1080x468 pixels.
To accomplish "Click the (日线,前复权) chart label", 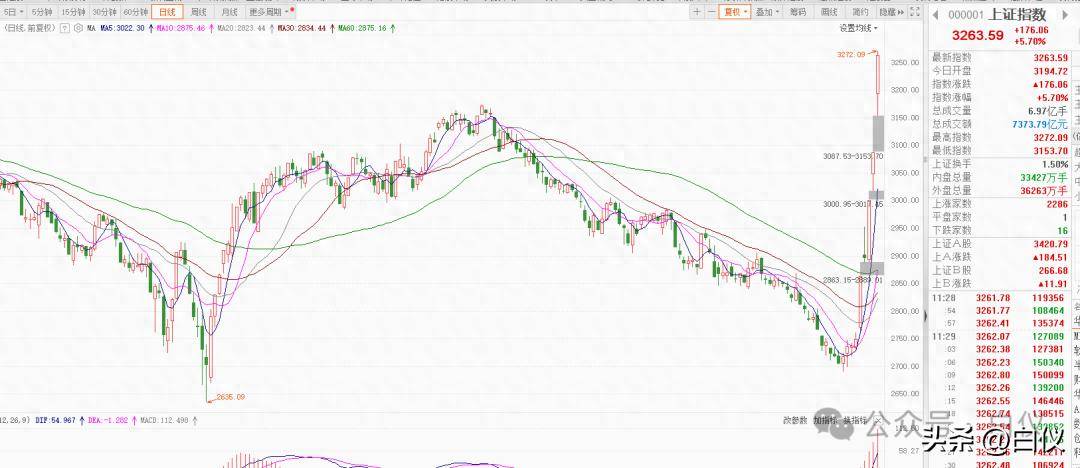I will [28, 28].
